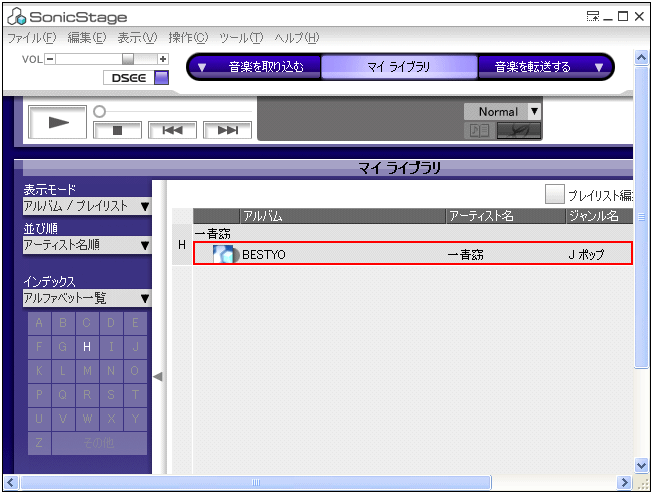Open インデックス dropdown アルファベット一覧
The height and width of the screenshot is (494, 653).
coord(87,298)
